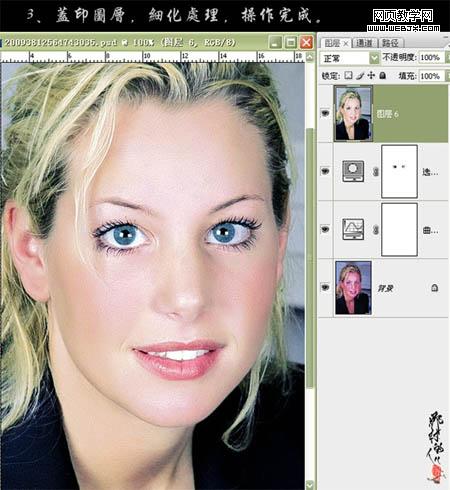
Task: Select the curves layer mask thumbnail
Action: [x=399, y=229]
